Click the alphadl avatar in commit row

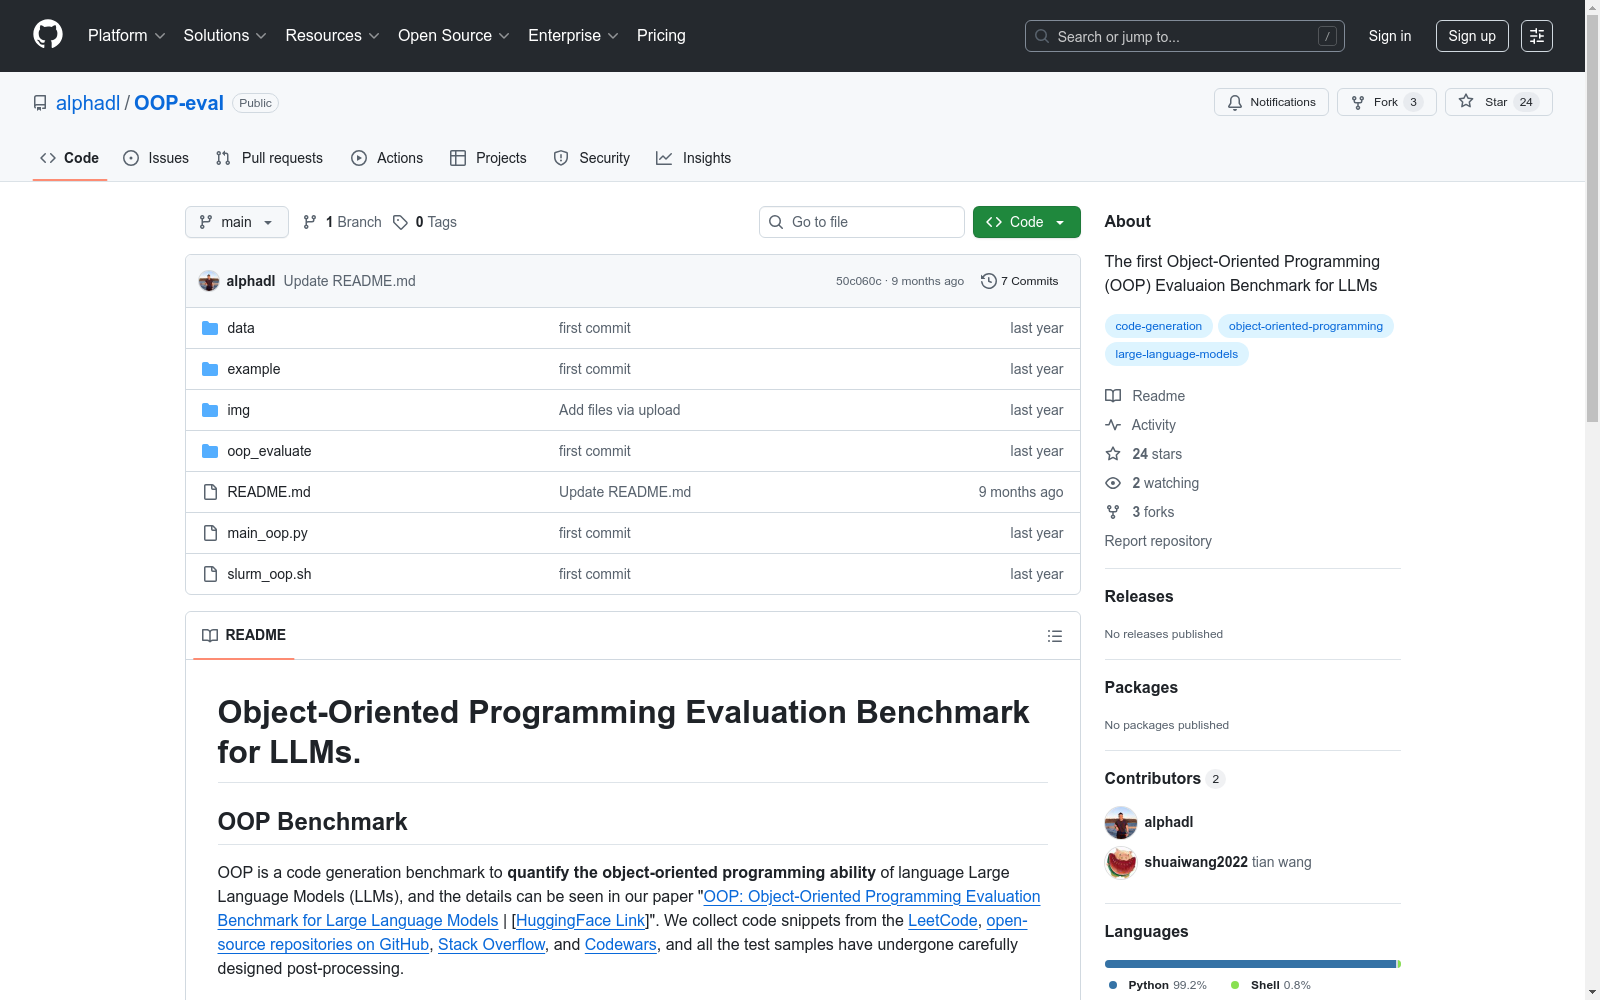(209, 281)
